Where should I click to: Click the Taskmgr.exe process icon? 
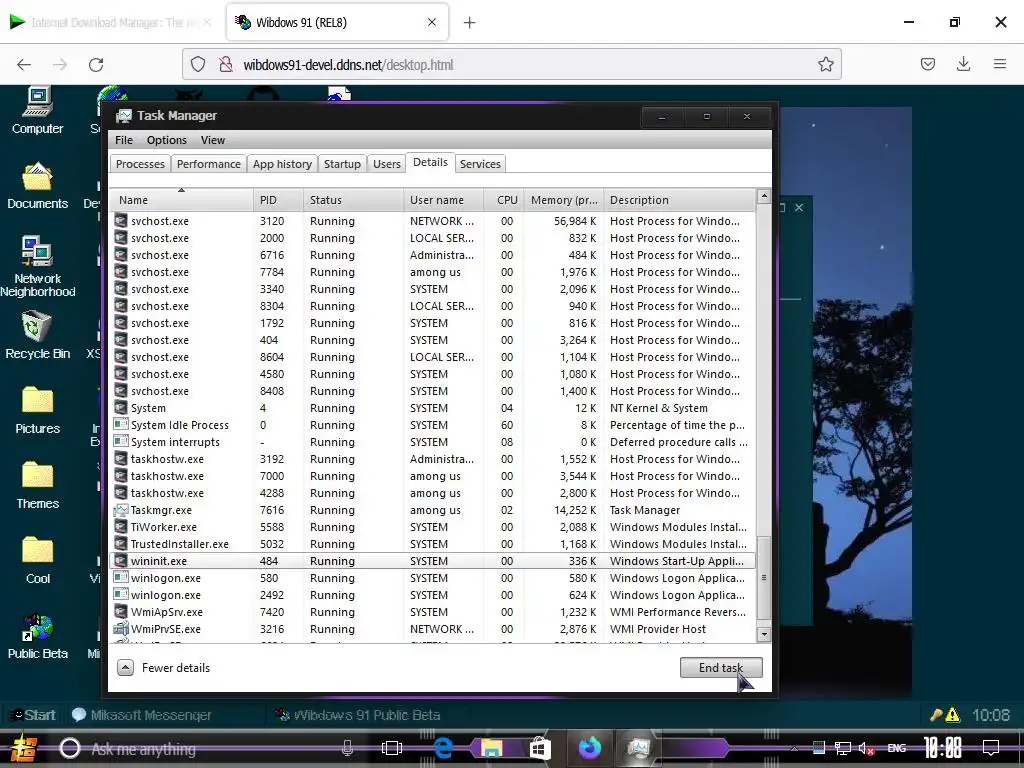click(x=120, y=510)
